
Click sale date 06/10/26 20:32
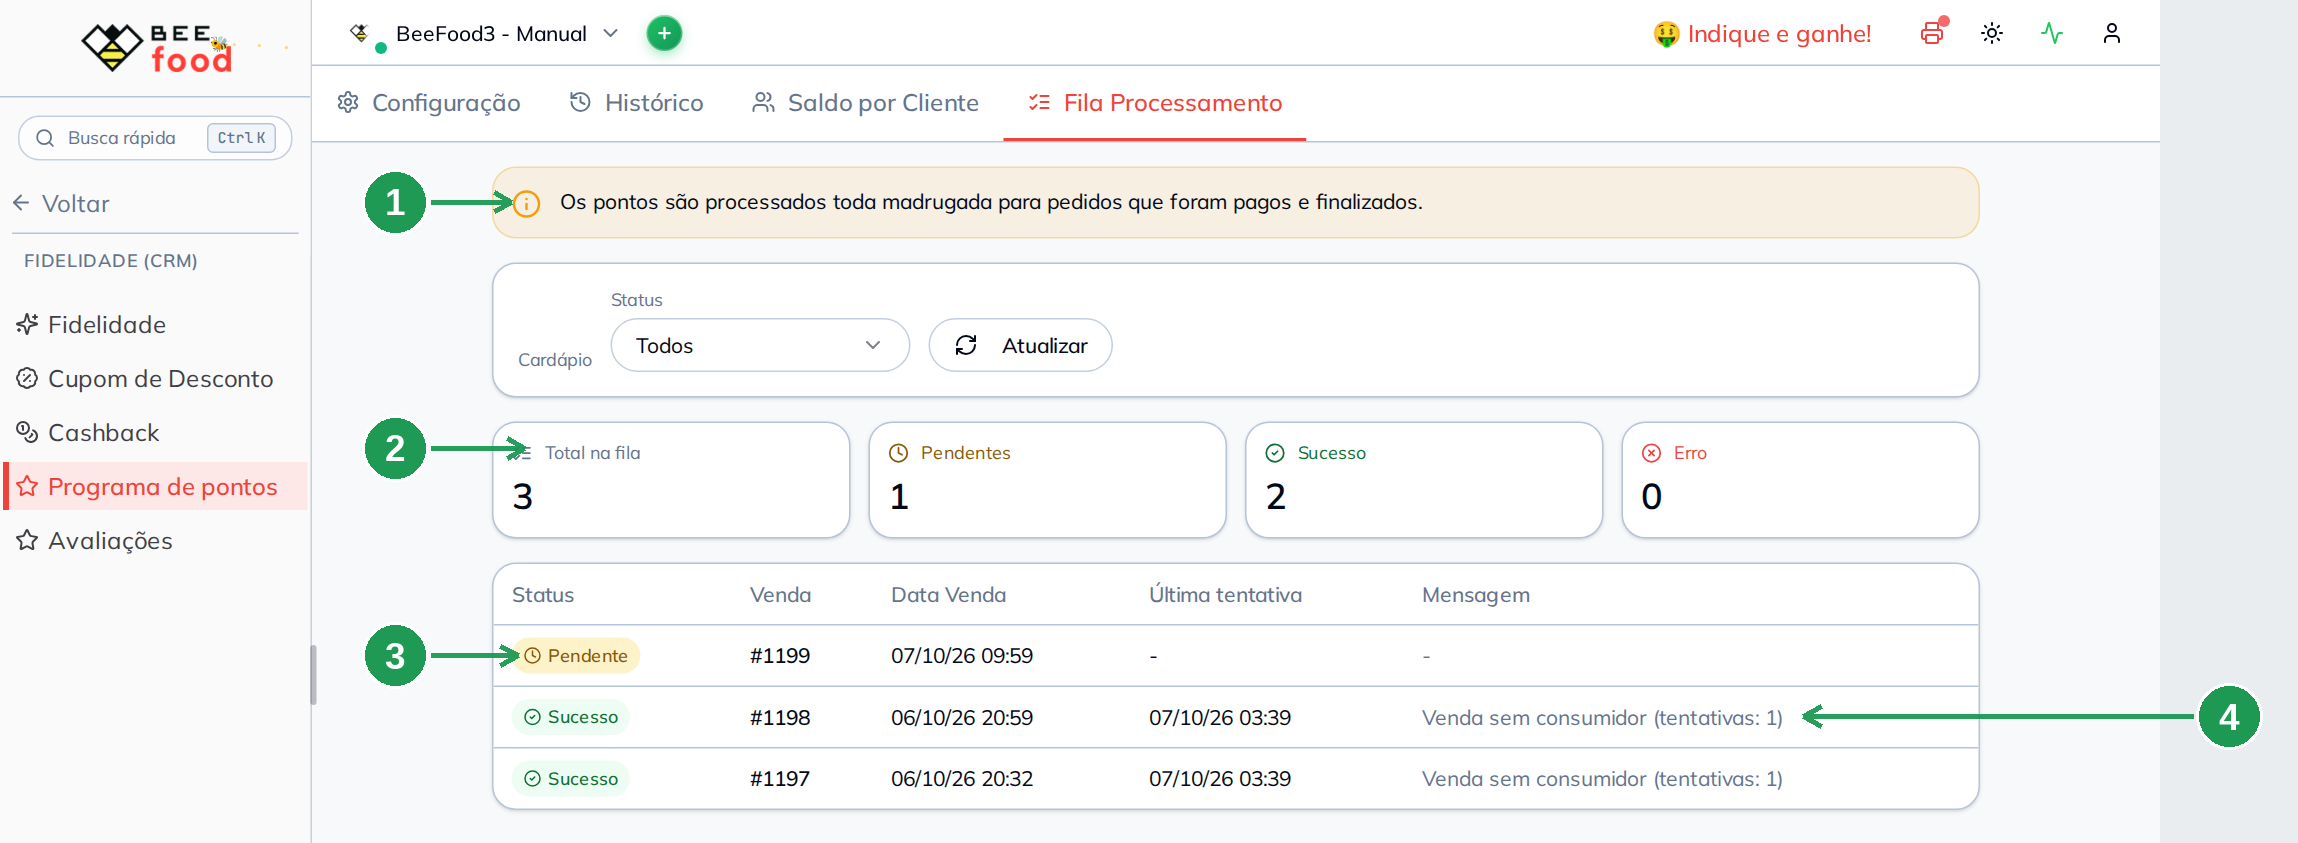[962, 779]
